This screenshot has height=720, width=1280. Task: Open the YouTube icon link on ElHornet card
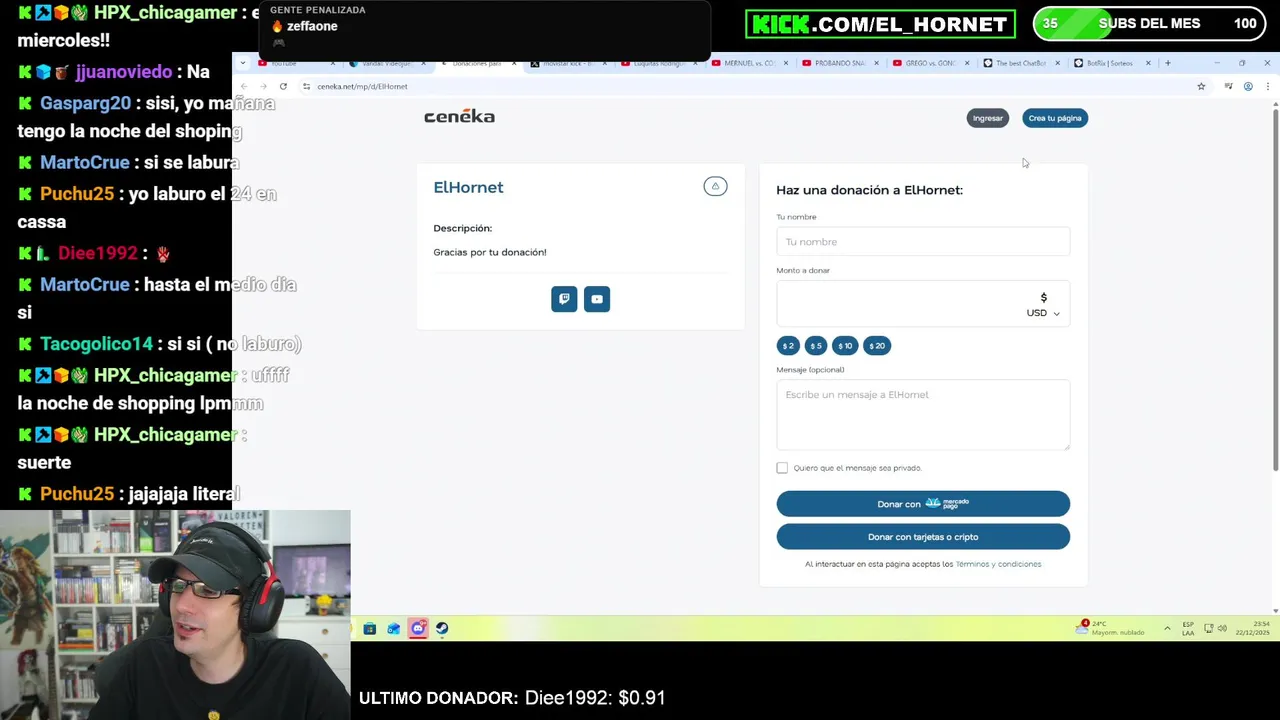point(597,299)
